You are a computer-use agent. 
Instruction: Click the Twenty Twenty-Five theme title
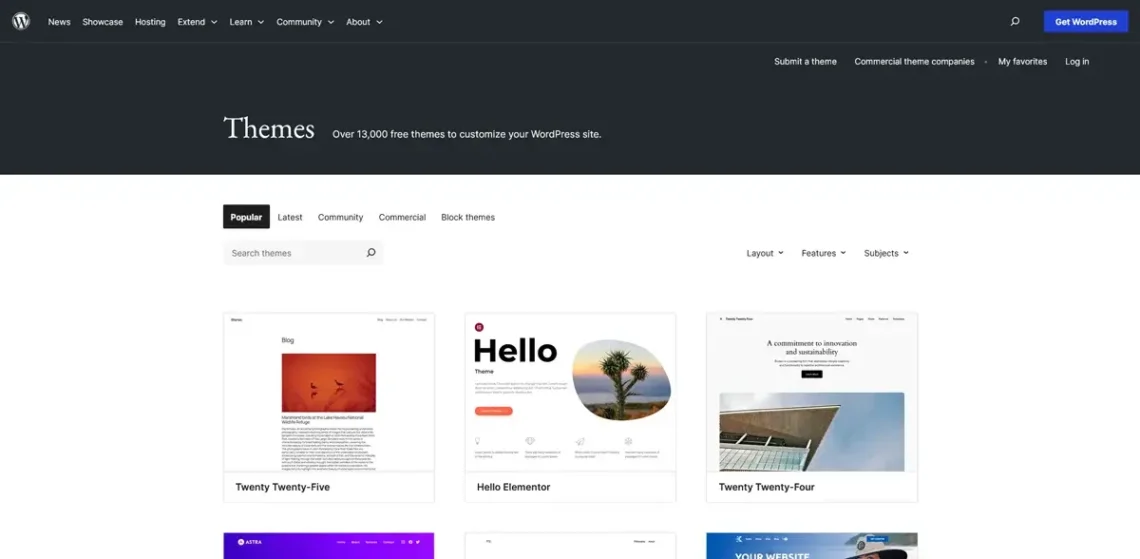283,487
